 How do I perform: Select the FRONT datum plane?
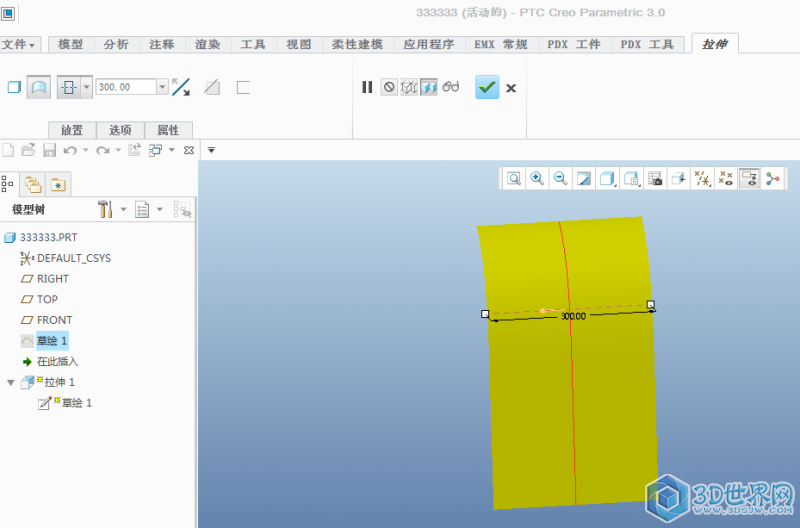pyautogui.click(x=54, y=320)
